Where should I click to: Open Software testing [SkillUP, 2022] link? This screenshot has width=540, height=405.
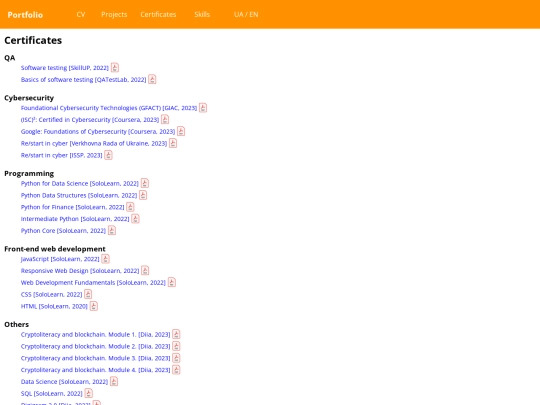65,68
